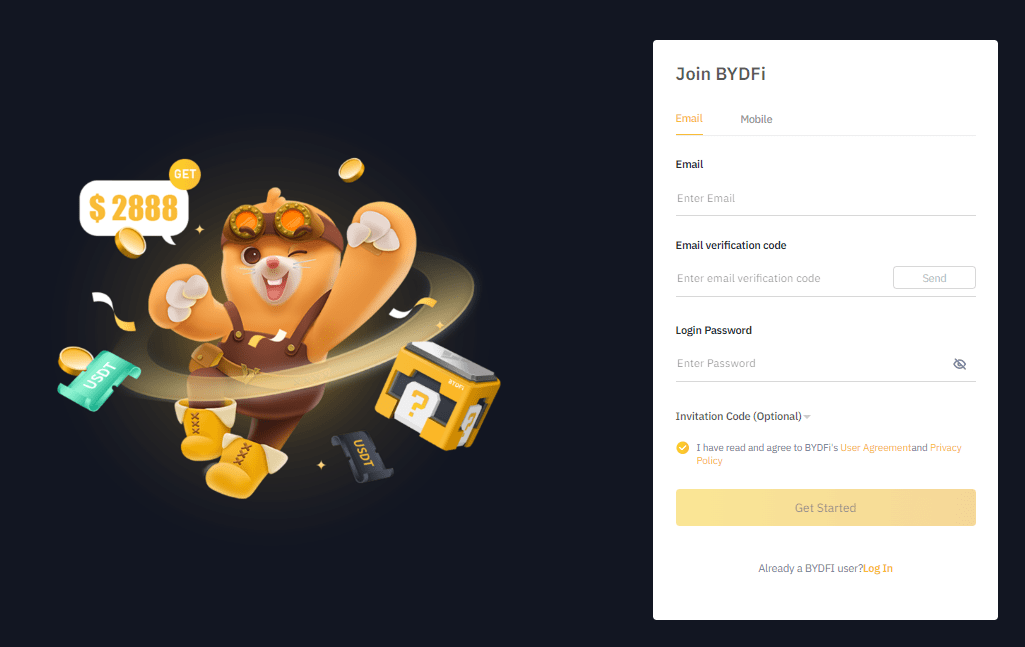
Task: Switch to the Mobile tab
Action: click(756, 119)
